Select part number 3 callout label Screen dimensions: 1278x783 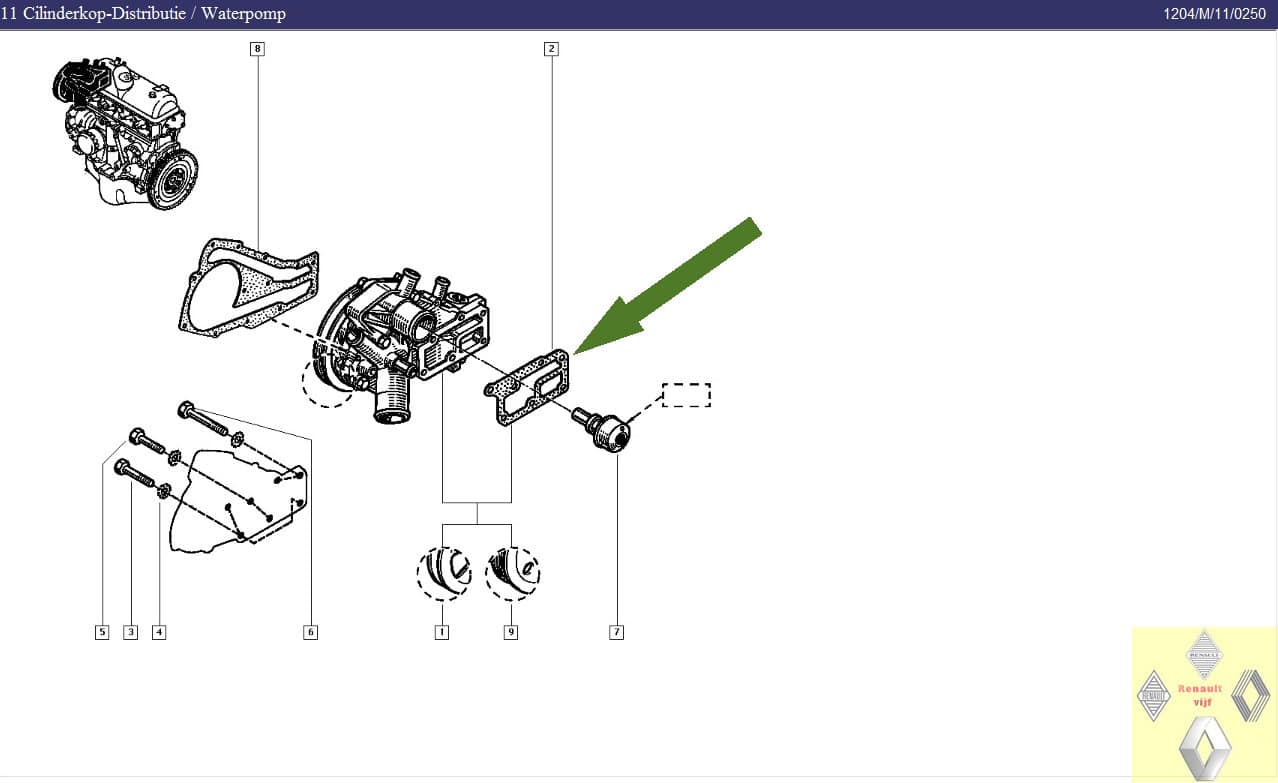click(x=130, y=631)
